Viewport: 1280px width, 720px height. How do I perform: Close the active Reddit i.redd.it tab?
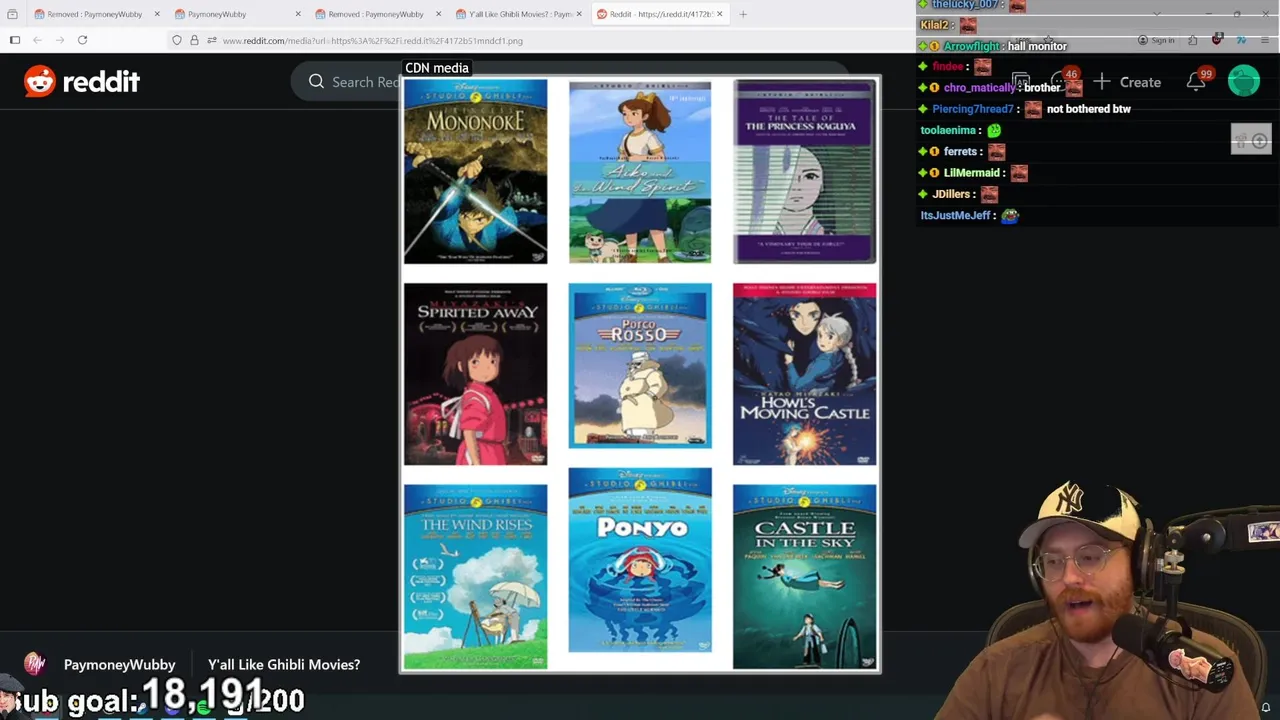click(x=719, y=14)
